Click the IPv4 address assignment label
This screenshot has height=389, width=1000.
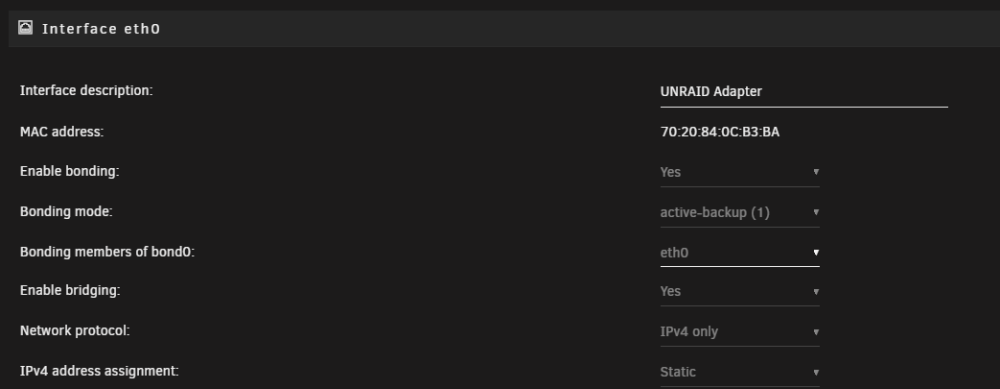click(x=99, y=371)
